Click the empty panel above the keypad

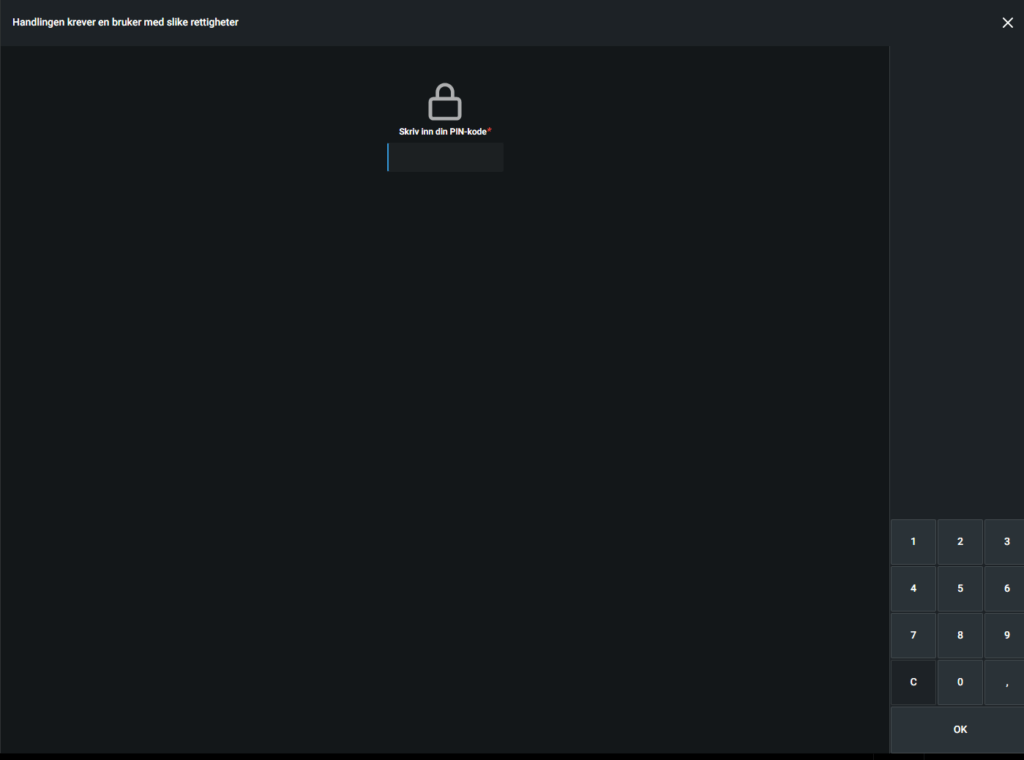click(x=956, y=280)
